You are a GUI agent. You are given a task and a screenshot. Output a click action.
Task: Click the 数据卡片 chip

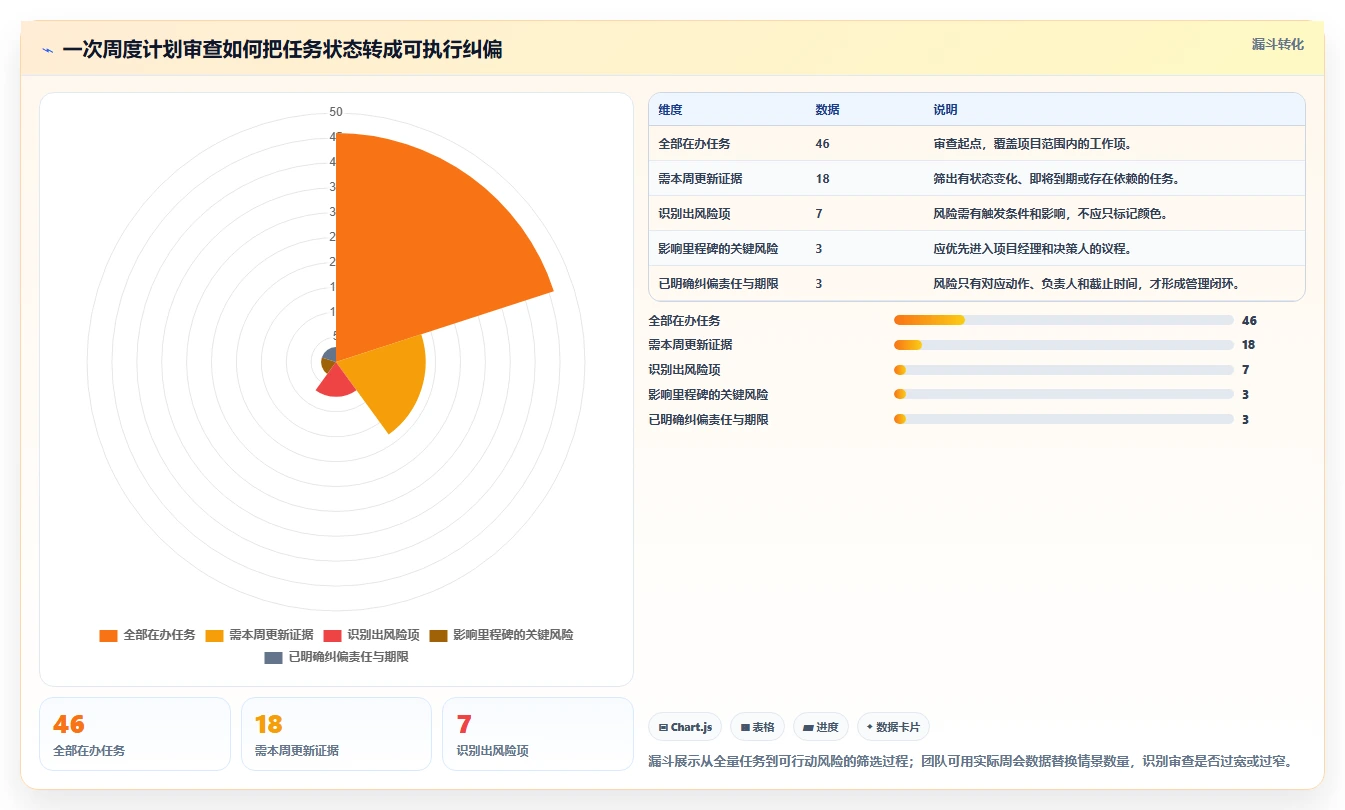893,727
